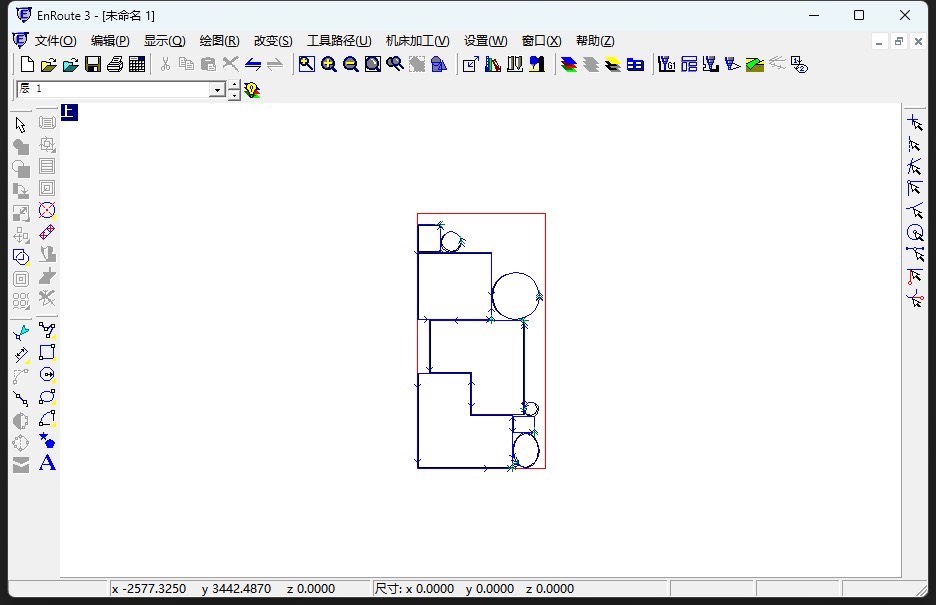This screenshot has width=936, height=605.
Task: Select the Zoom Out magnifier icon
Action: tap(351, 65)
